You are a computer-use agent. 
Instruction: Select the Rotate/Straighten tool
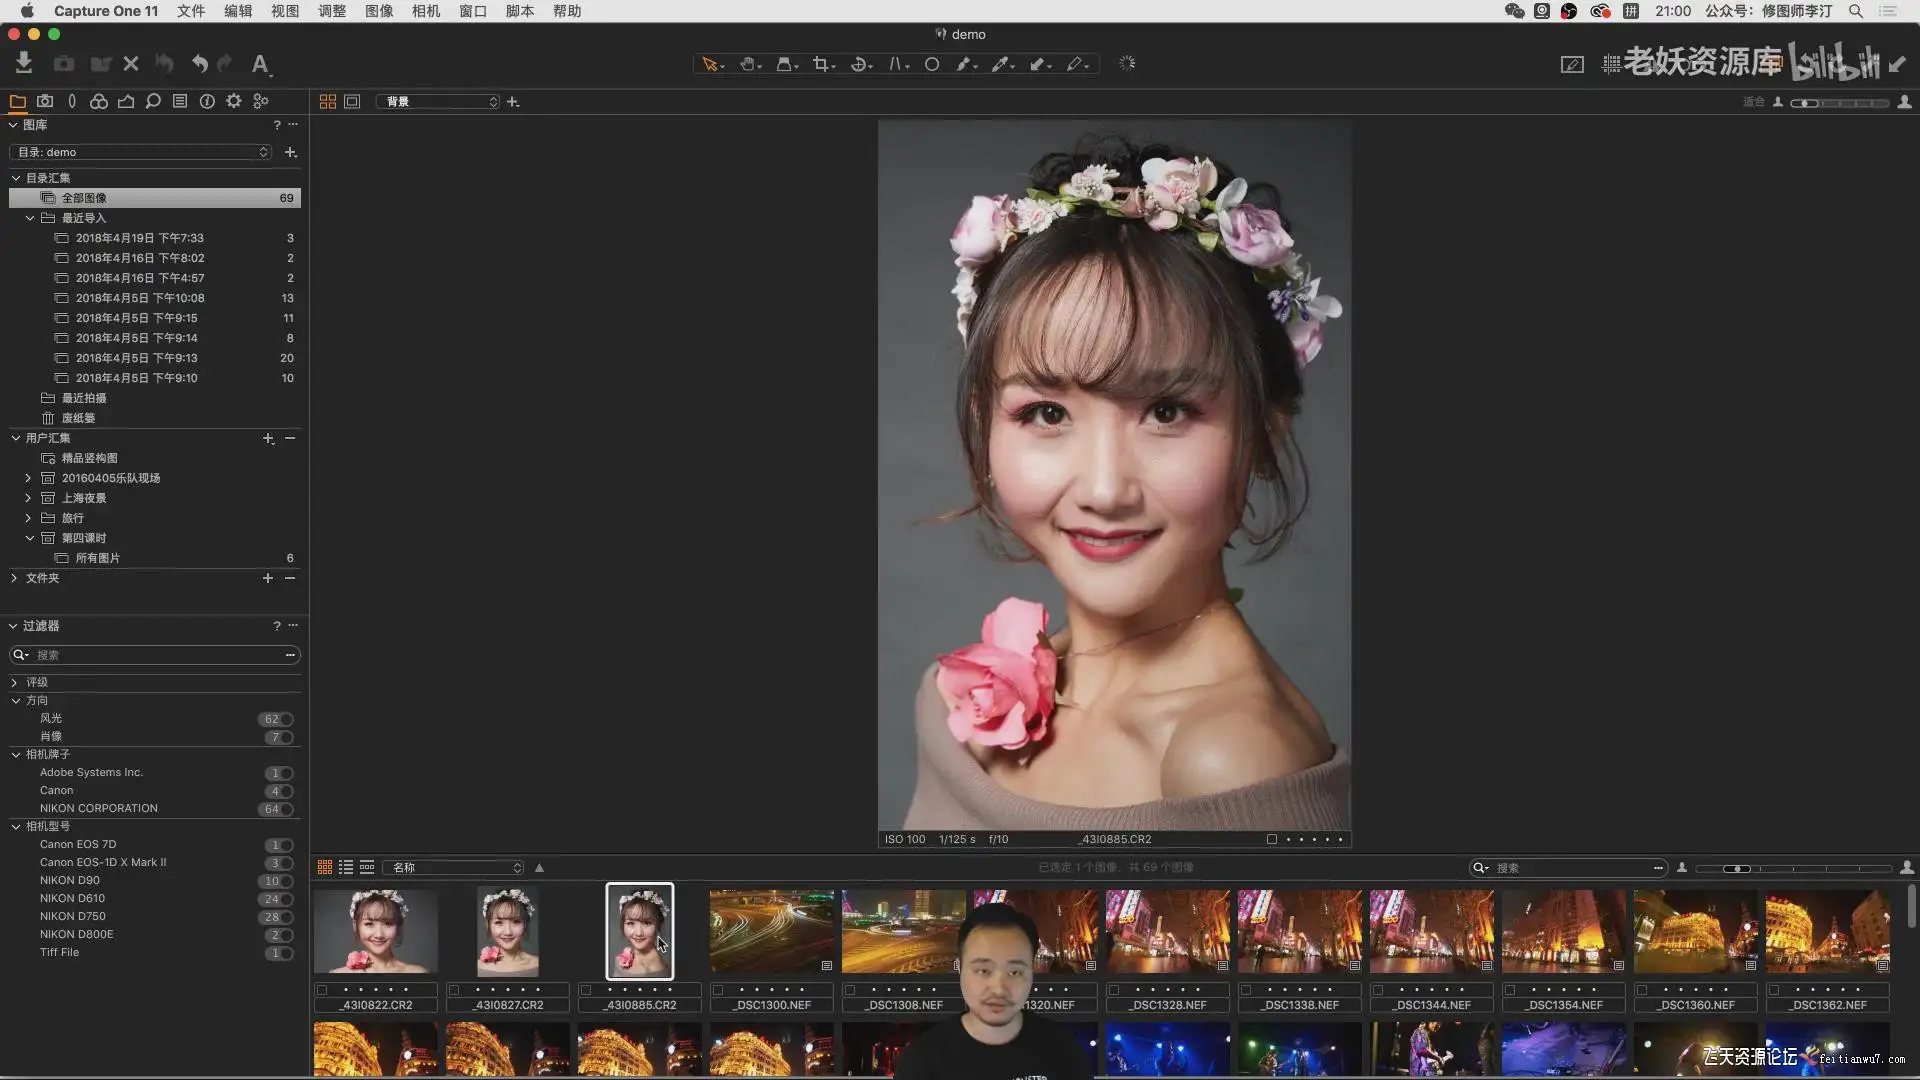coord(858,64)
